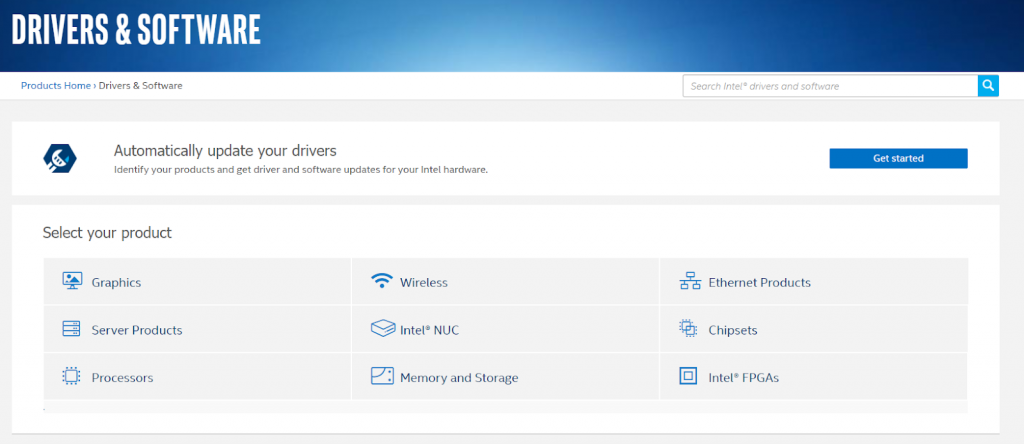The height and width of the screenshot is (444, 1024).
Task: Start the automatic driver update with Get started
Action: [898, 159]
